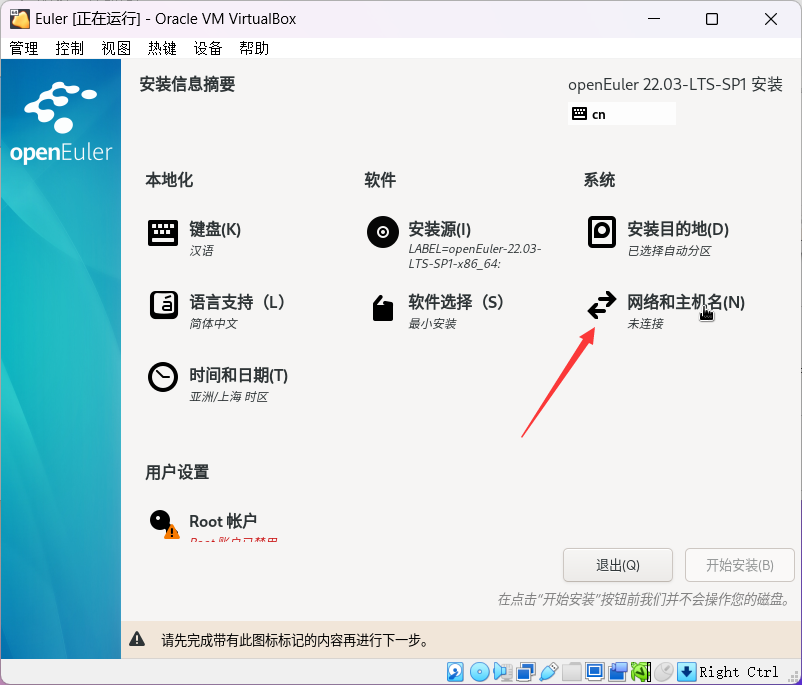Viewport: 802px width, 685px height.
Task: Click the 未连接 network status text
Action: click(x=645, y=323)
